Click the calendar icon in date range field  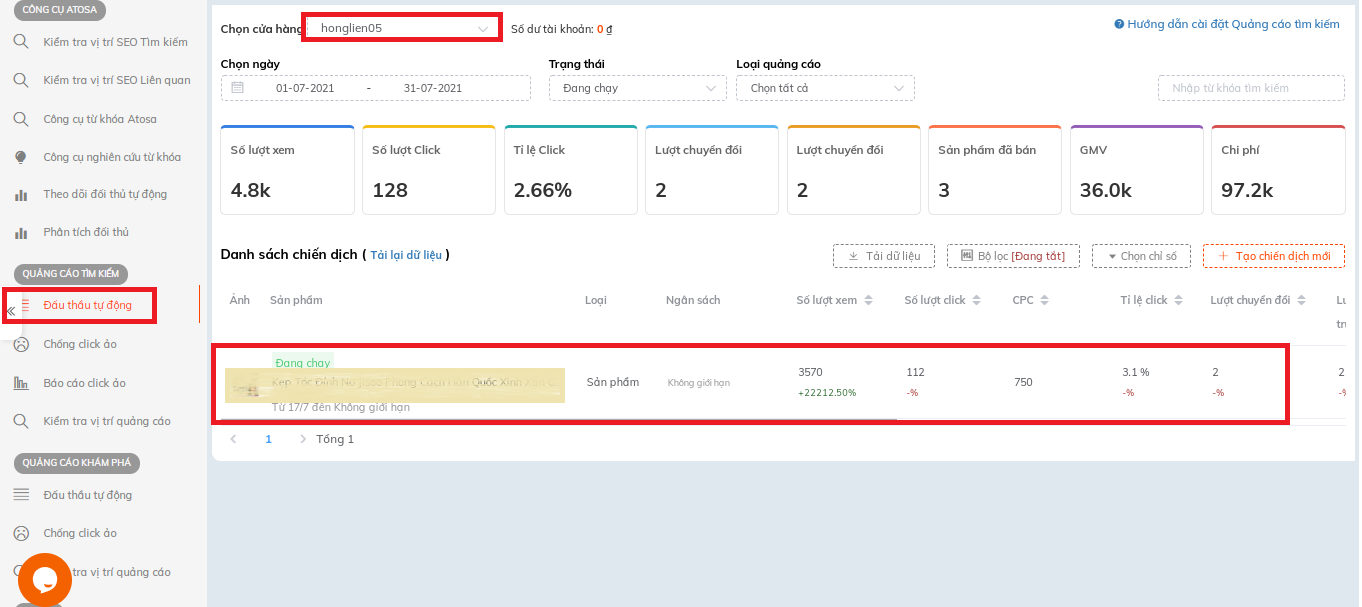[237, 88]
